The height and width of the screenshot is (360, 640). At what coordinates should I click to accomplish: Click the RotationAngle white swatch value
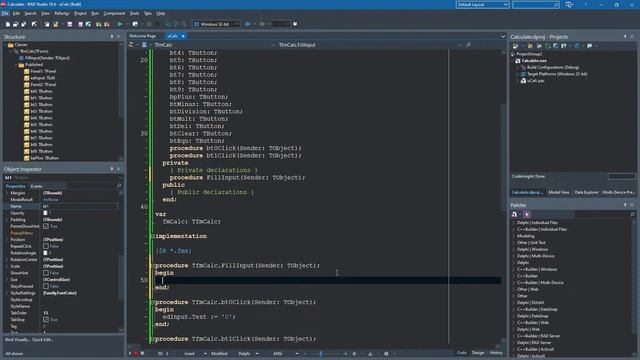[x=45, y=253]
